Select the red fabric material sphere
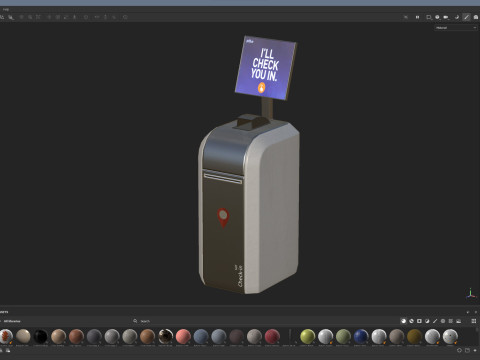Image resolution: width=480 pixels, height=360 pixels. click(x=272, y=336)
